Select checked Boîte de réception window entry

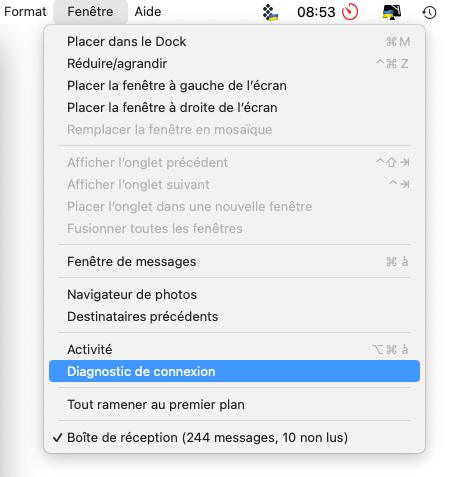(x=234, y=438)
